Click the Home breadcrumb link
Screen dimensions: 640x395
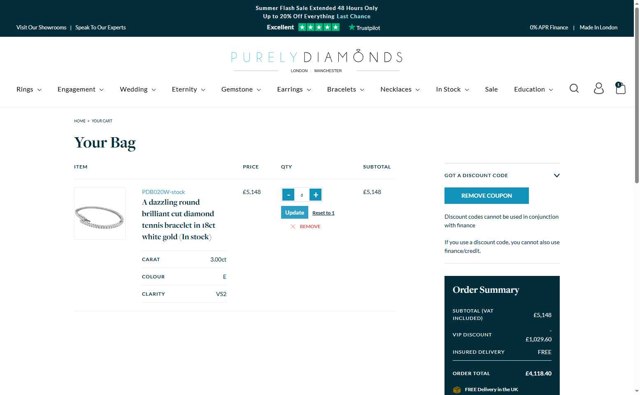pos(80,121)
